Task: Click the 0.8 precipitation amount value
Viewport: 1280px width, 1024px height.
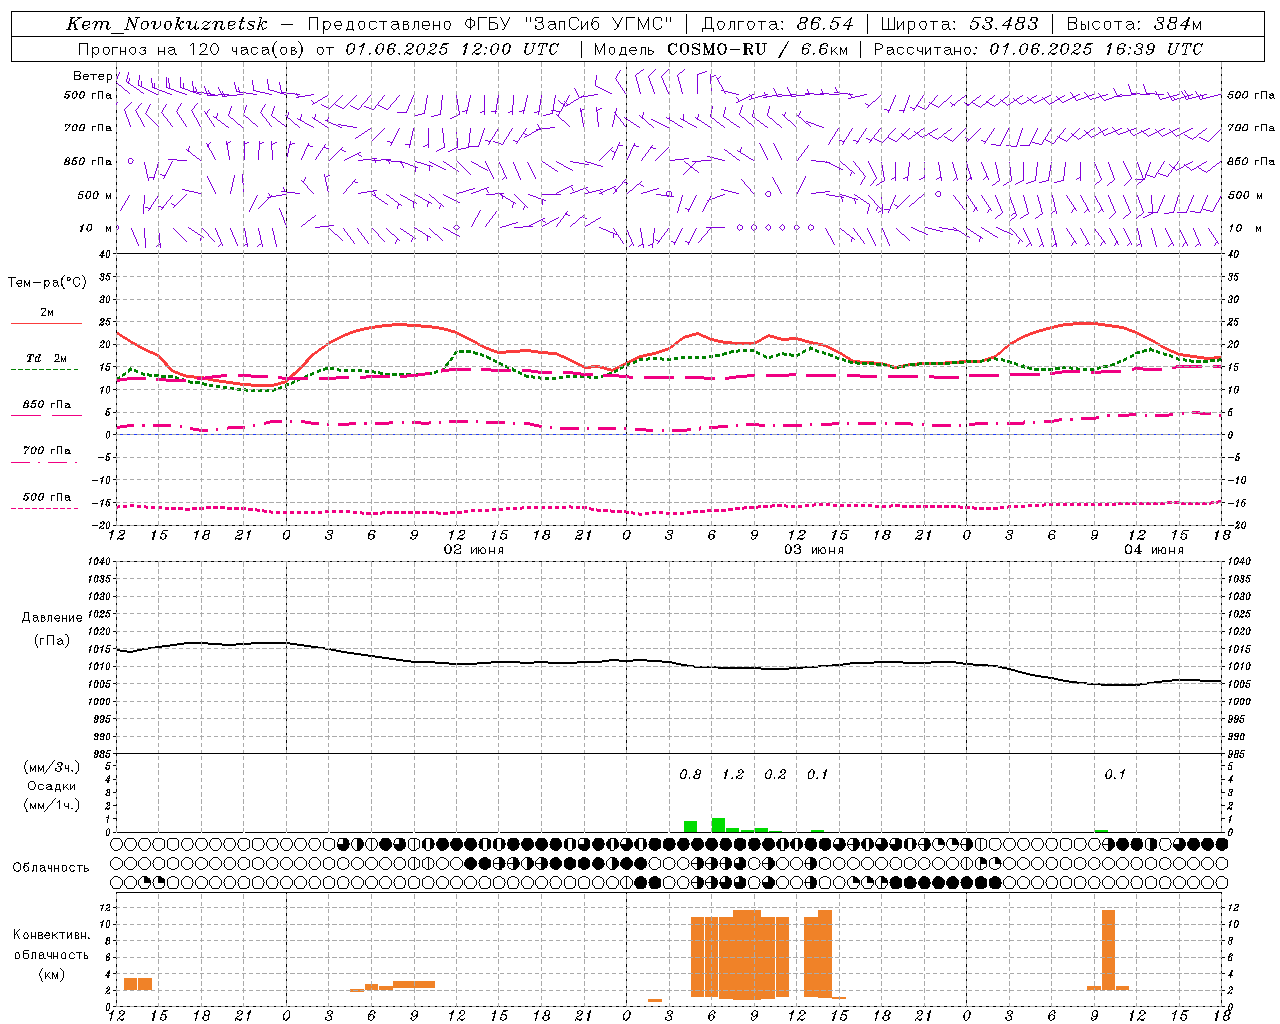Action: [x=690, y=774]
